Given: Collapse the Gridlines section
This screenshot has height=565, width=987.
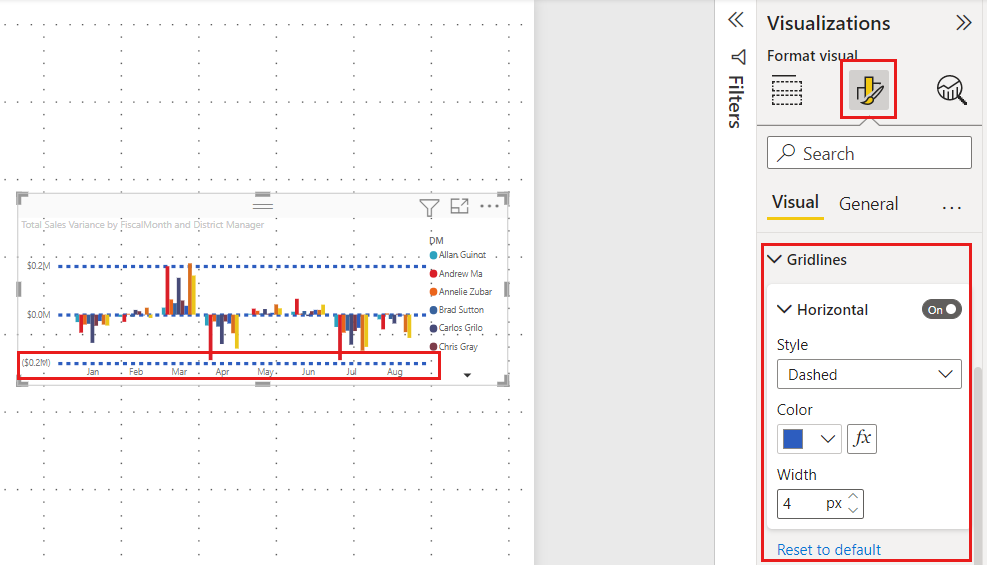Looking at the screenshot, I should point(775,259).
